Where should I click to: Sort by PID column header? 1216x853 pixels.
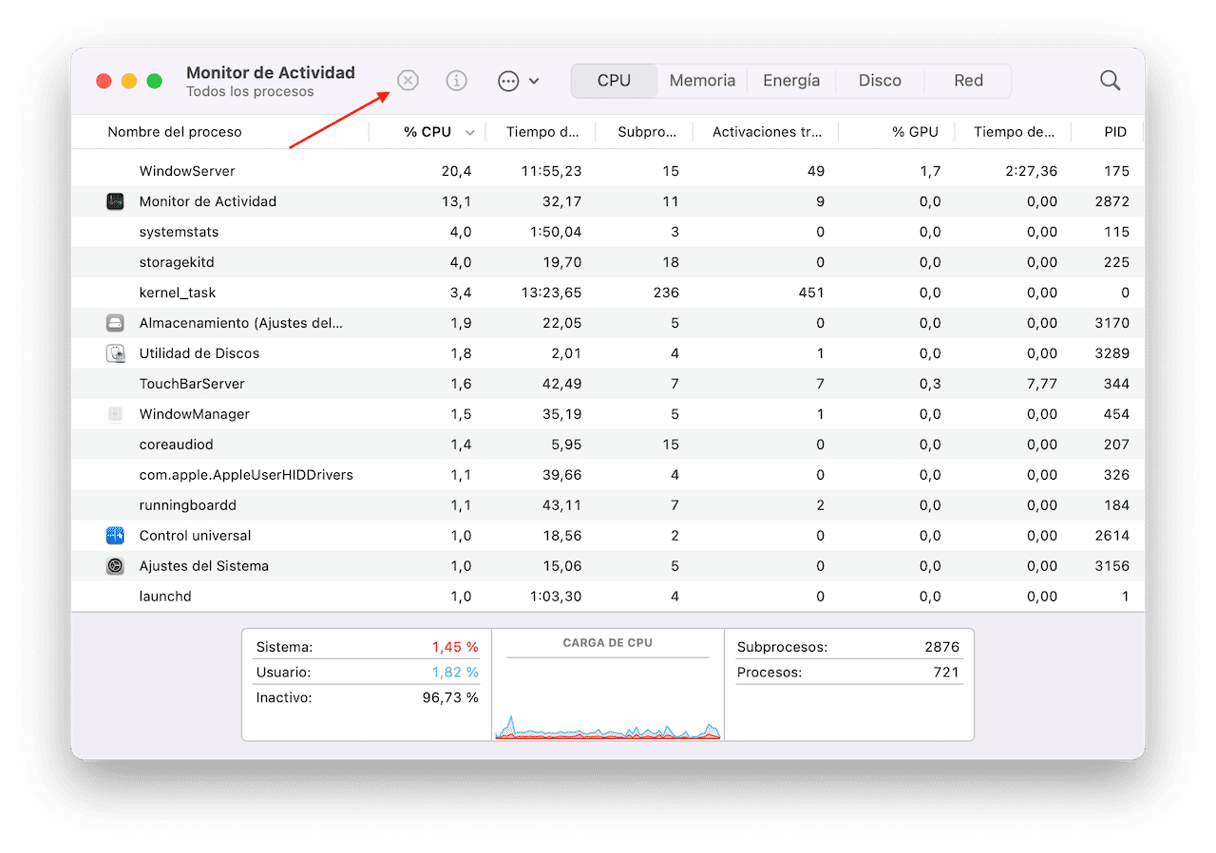click(x=1115, y=132)
